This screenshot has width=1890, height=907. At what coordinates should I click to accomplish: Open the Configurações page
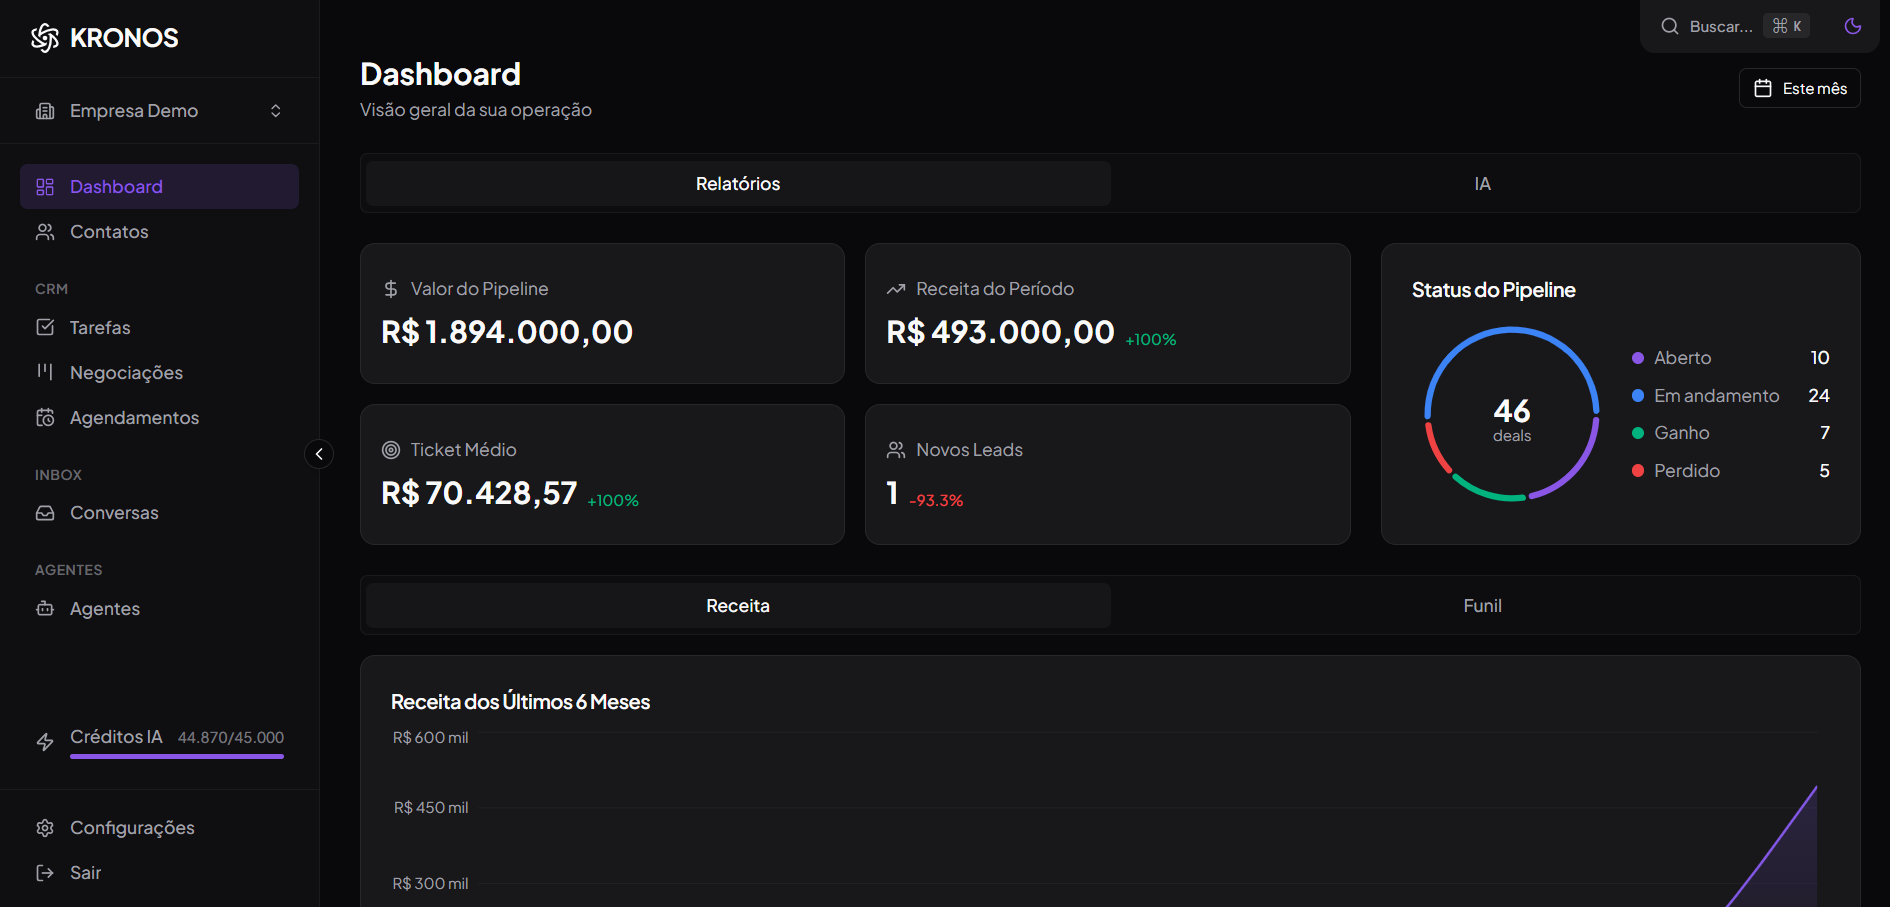coord(132,827)
